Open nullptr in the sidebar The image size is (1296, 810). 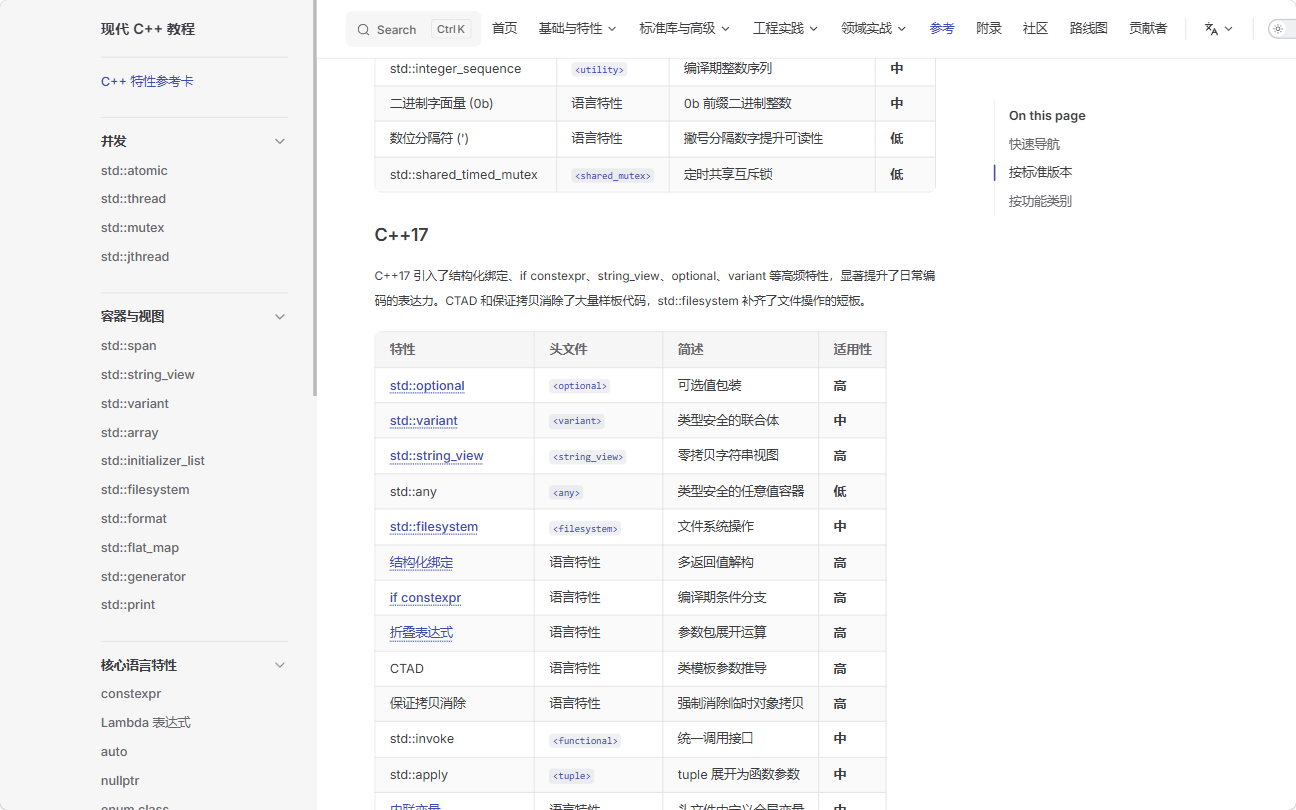point(120,781)
